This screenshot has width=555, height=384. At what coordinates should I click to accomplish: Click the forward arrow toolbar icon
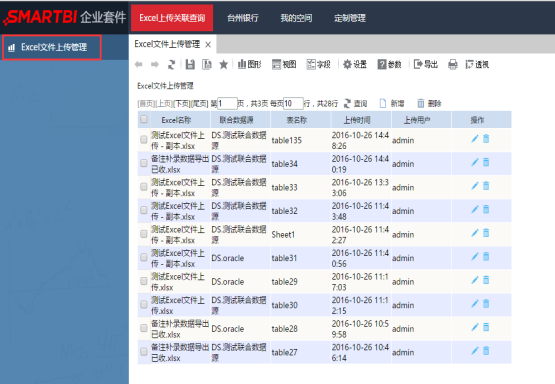[x=155, y=64]
